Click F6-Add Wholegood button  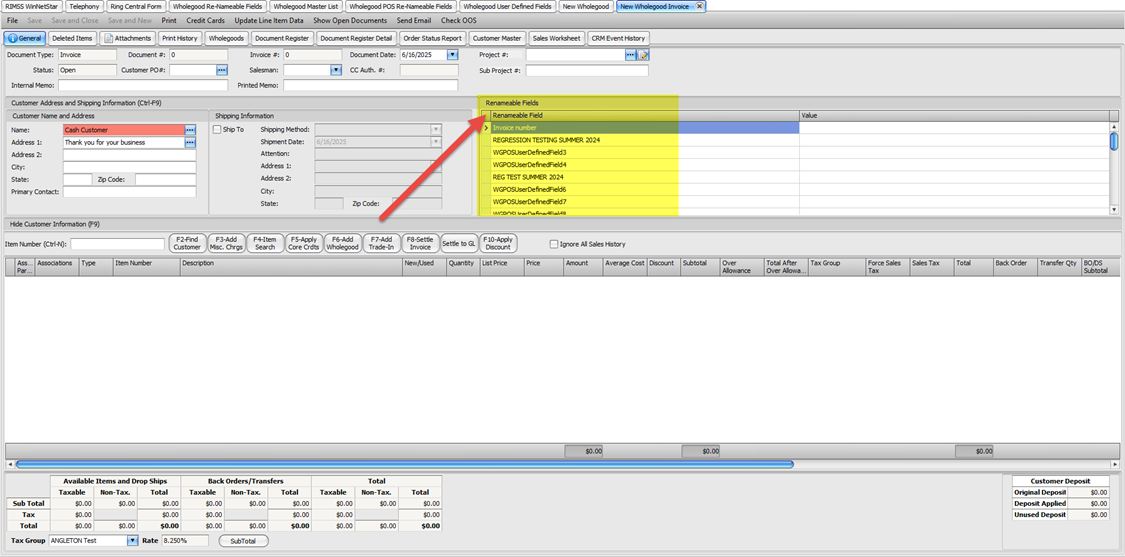[x=343, y=243]
